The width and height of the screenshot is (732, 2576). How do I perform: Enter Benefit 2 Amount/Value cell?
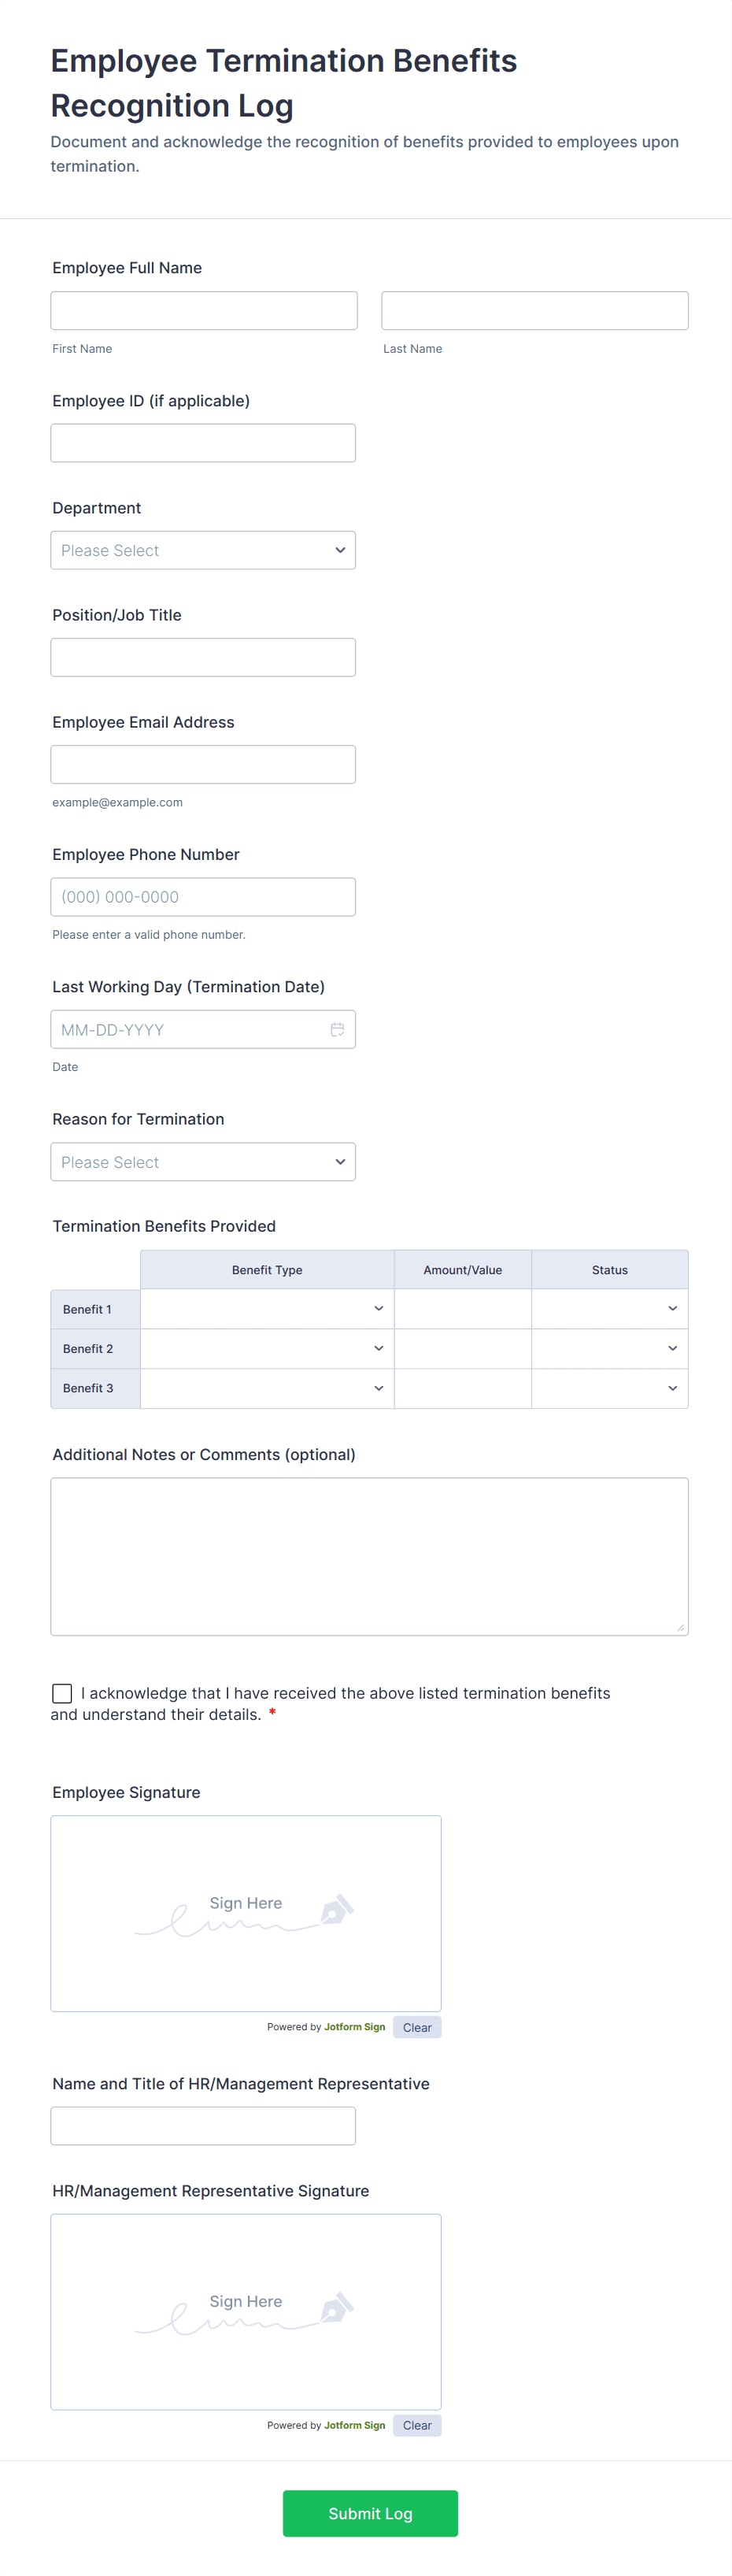point(462,1348)
